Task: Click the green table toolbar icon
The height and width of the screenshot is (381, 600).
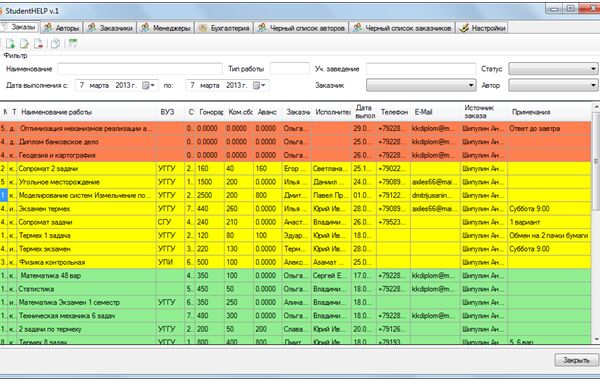Action: coord(73,44)
